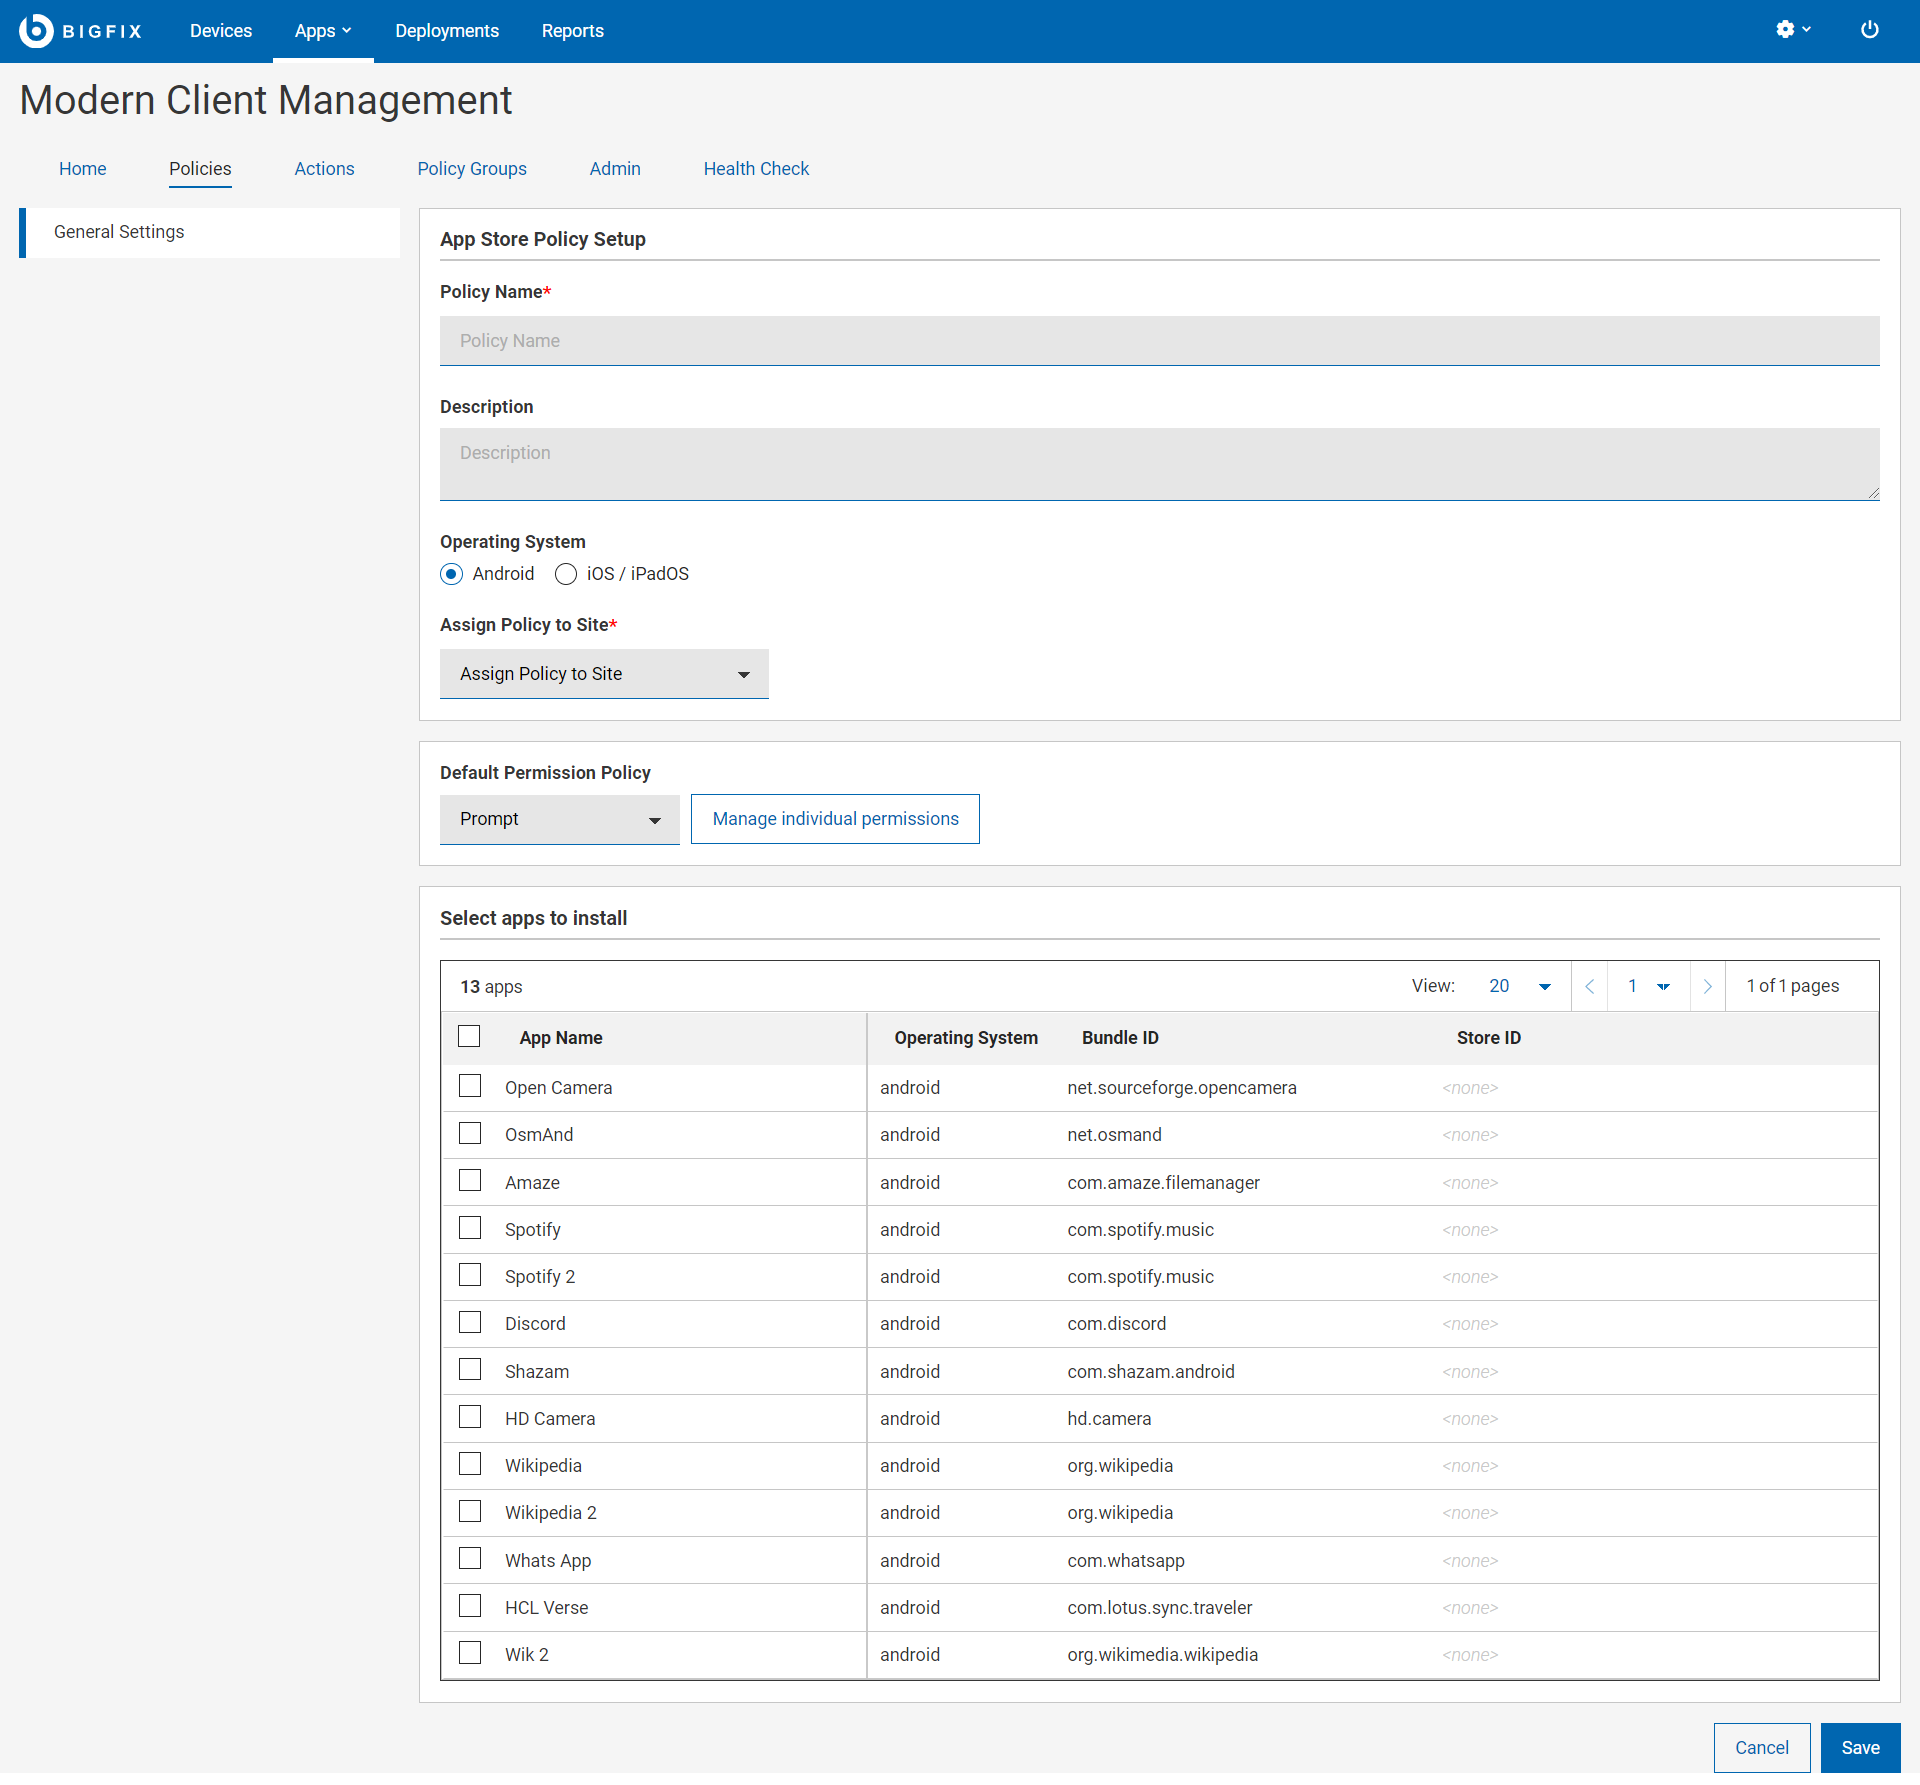Image resolution: width=1920 pixels, height=1785 pixels.
Task: Click Manage individual permissions button
Action: 835,819
